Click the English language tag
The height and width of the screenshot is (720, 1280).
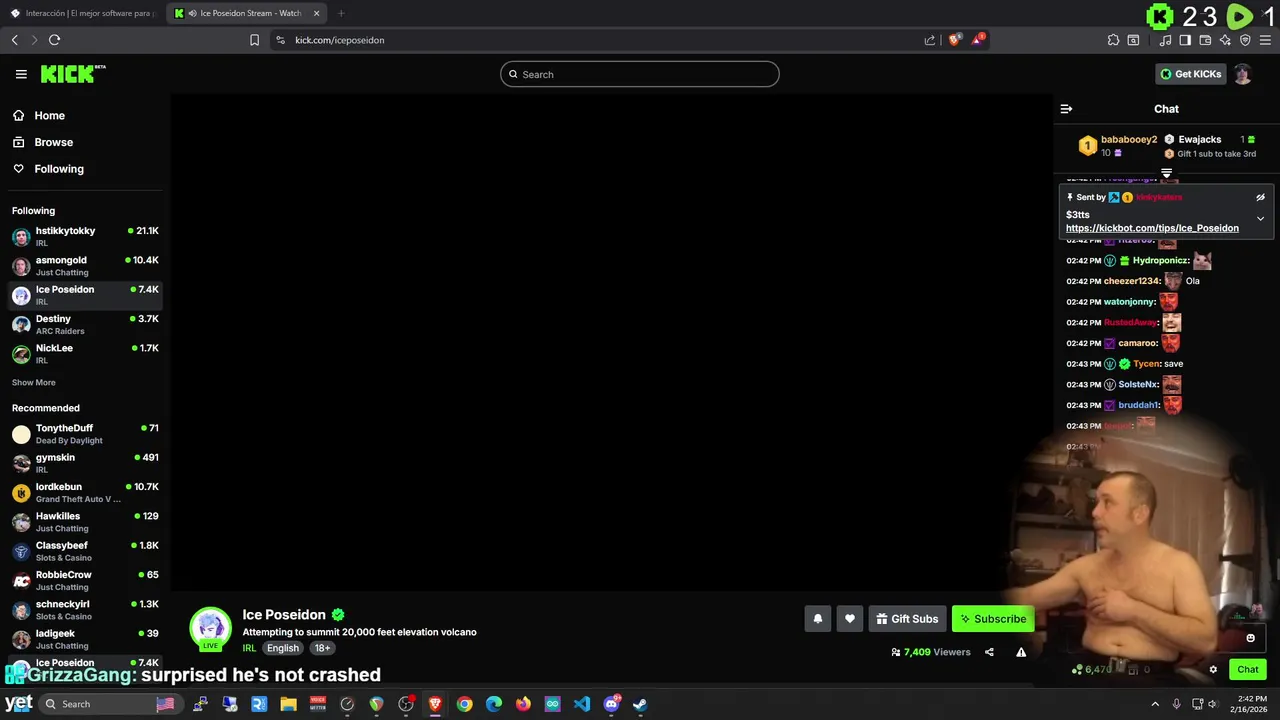[282, 648]
